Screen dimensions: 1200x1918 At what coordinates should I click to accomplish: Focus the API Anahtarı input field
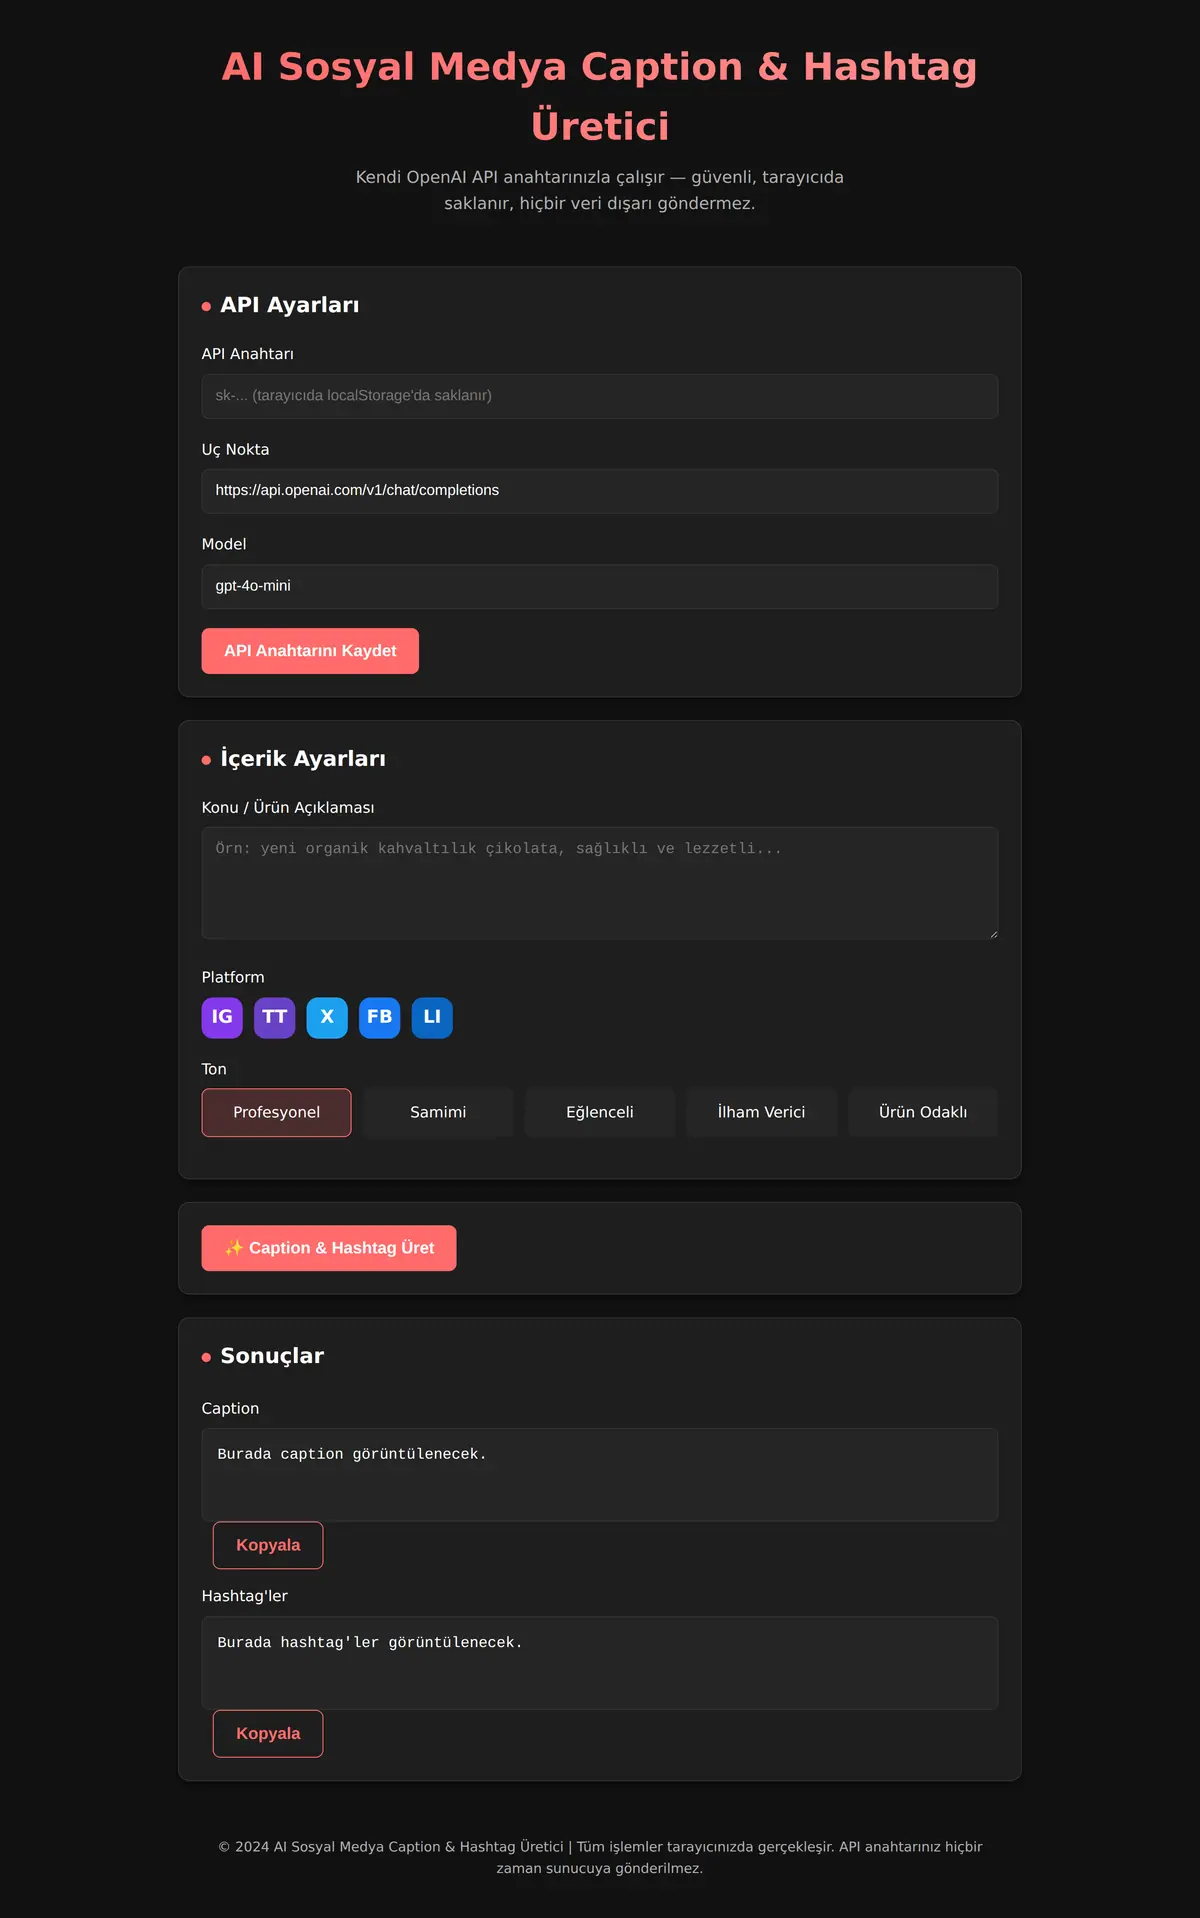click(x=600, y=396)
